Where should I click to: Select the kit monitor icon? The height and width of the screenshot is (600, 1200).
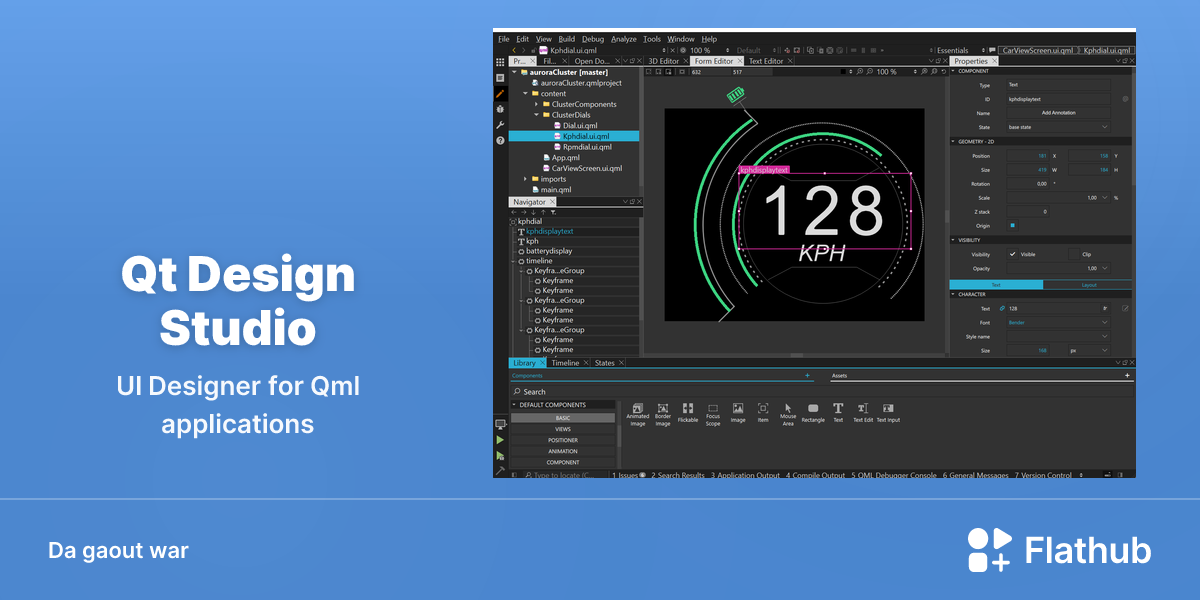500,424
